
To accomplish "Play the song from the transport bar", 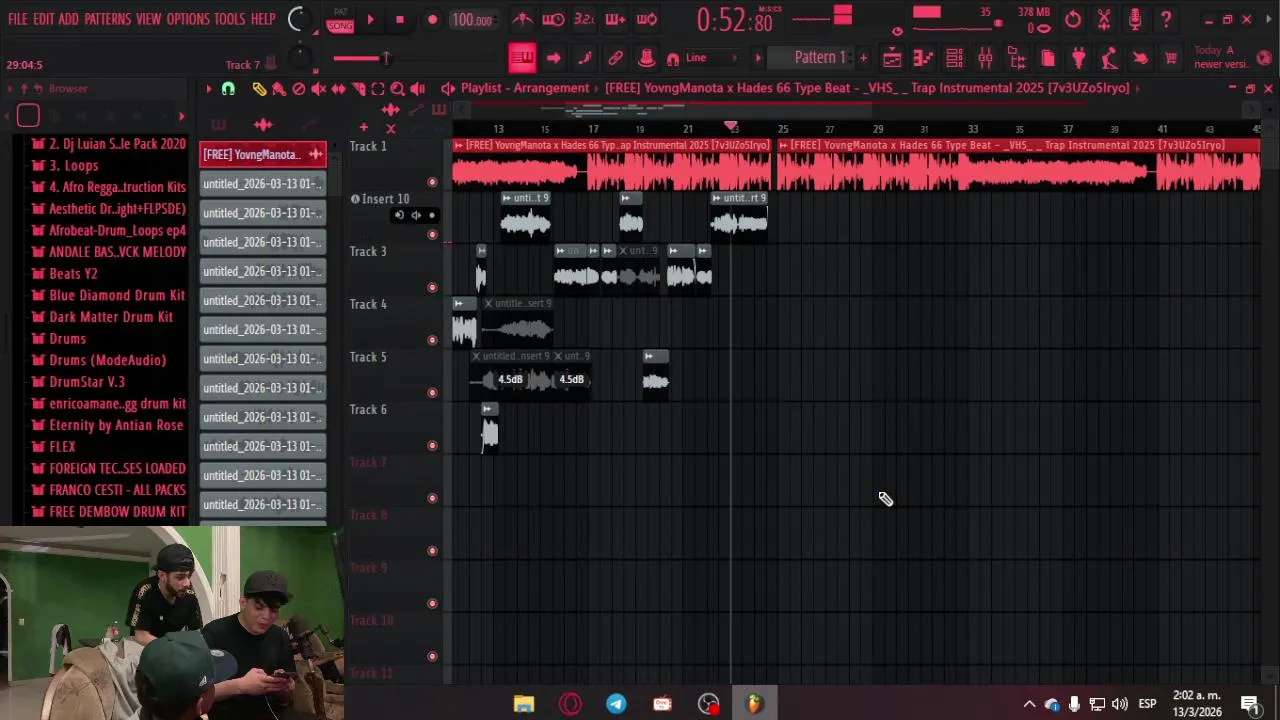I will click(370, 19).
